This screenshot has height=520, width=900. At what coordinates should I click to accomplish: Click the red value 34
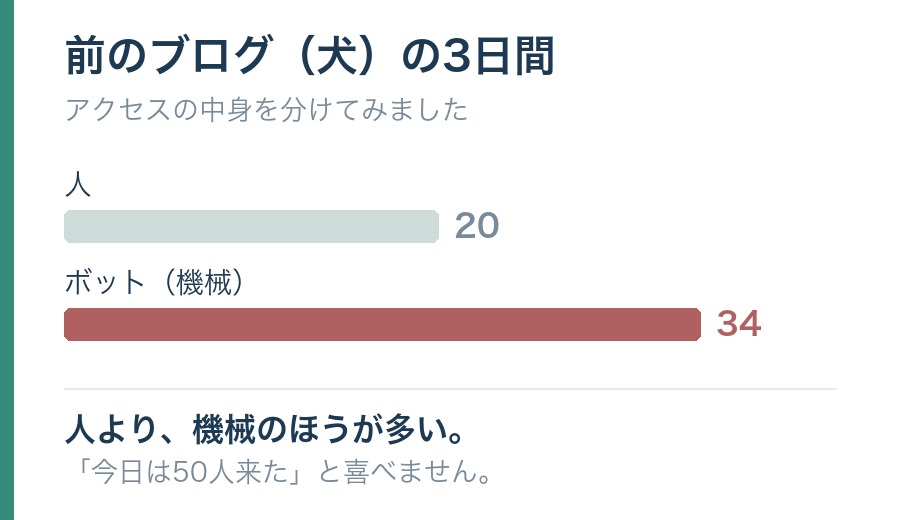tap(739, 324)
